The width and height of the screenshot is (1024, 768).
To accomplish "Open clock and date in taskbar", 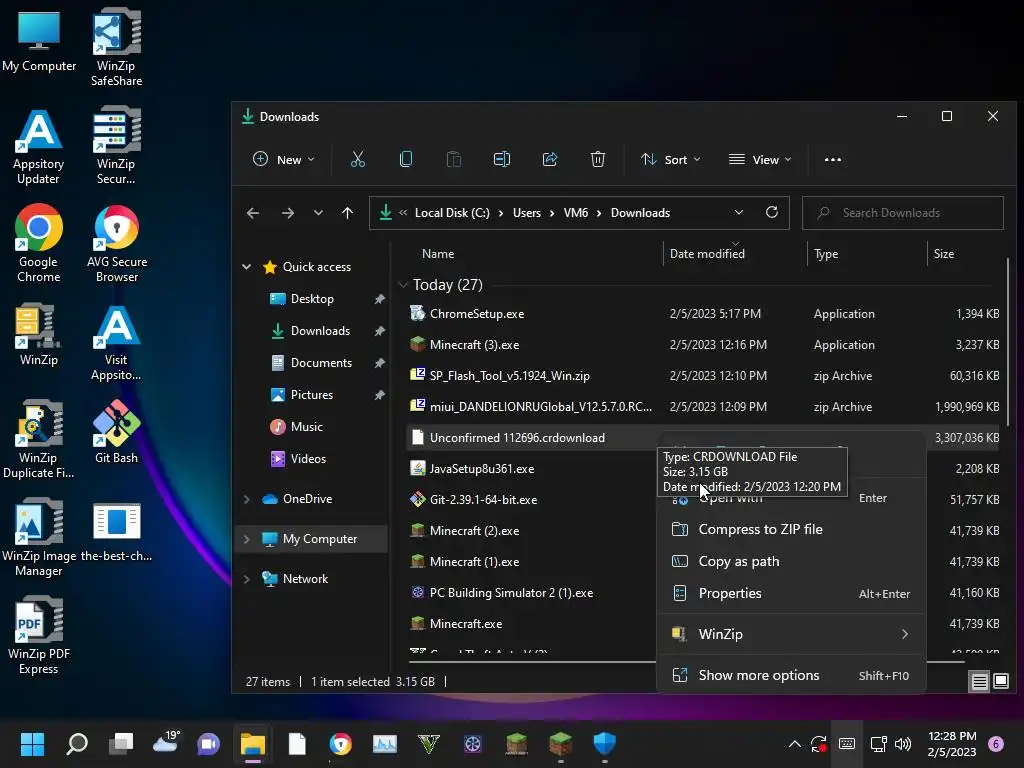I will [952, 744].
